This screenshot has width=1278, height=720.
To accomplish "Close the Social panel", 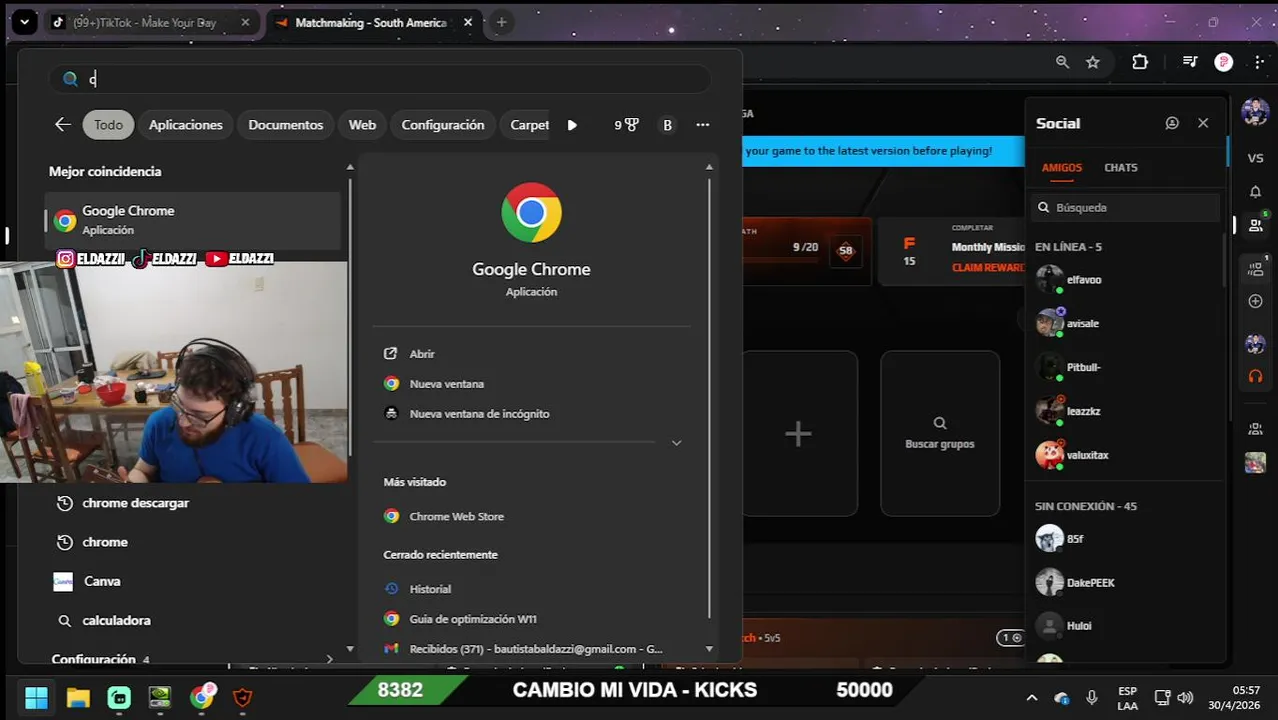I will [x=1203, y=123].
